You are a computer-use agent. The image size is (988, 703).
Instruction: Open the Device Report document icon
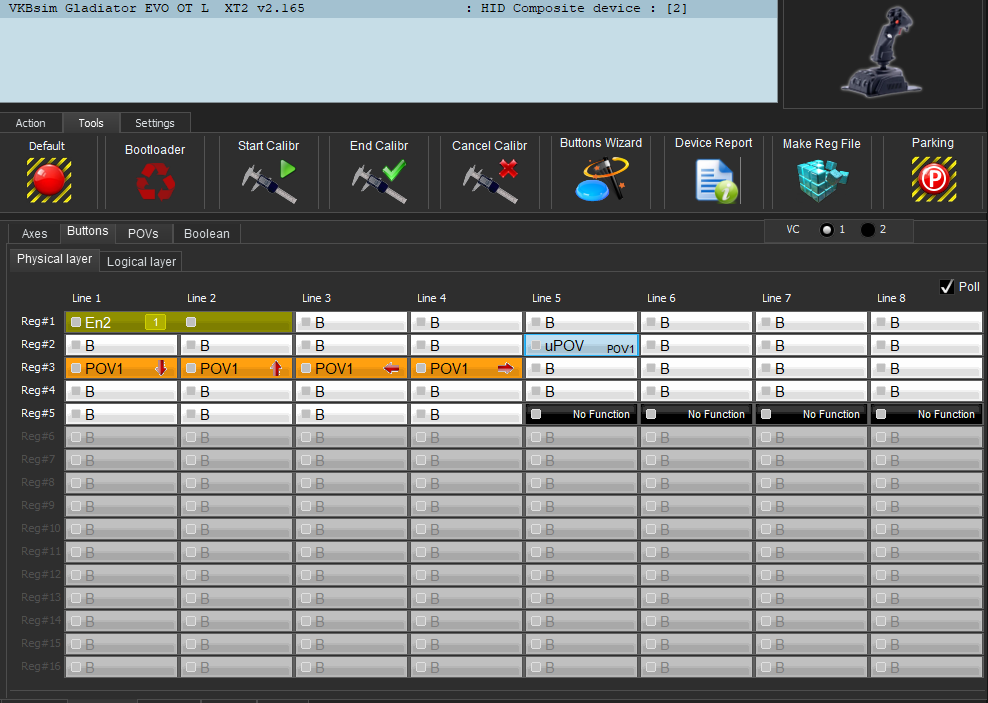pos(716,181)
